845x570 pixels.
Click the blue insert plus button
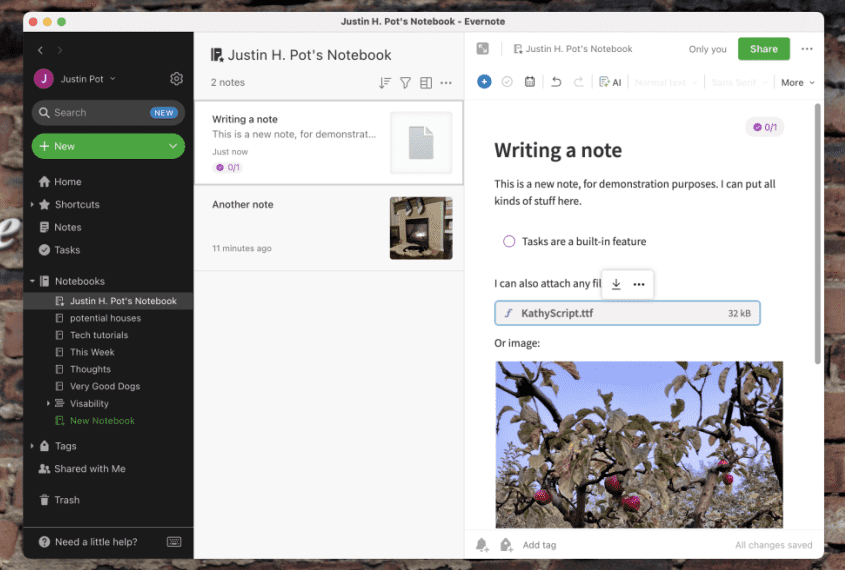484,81
